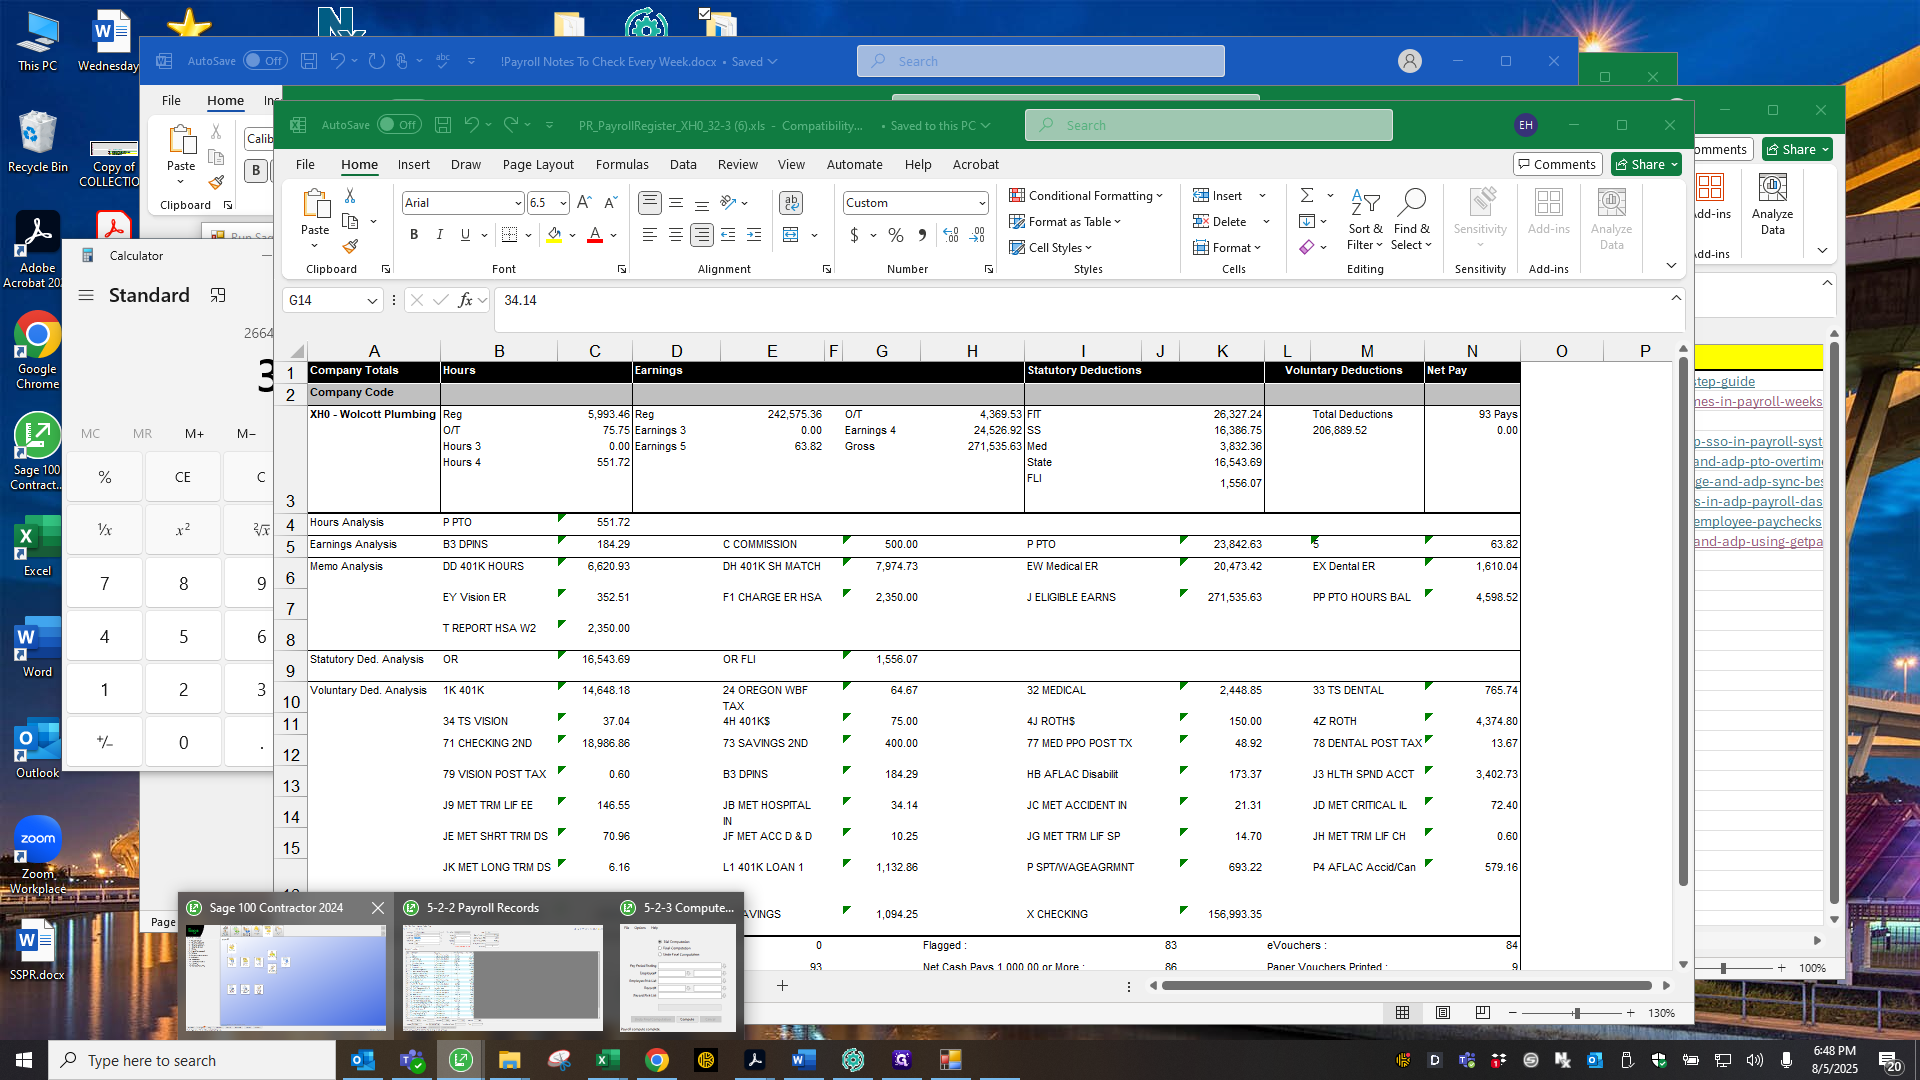Pick the red Font Color swatch
This screenshot has height=1080, width=1920.
click(595, 235)
